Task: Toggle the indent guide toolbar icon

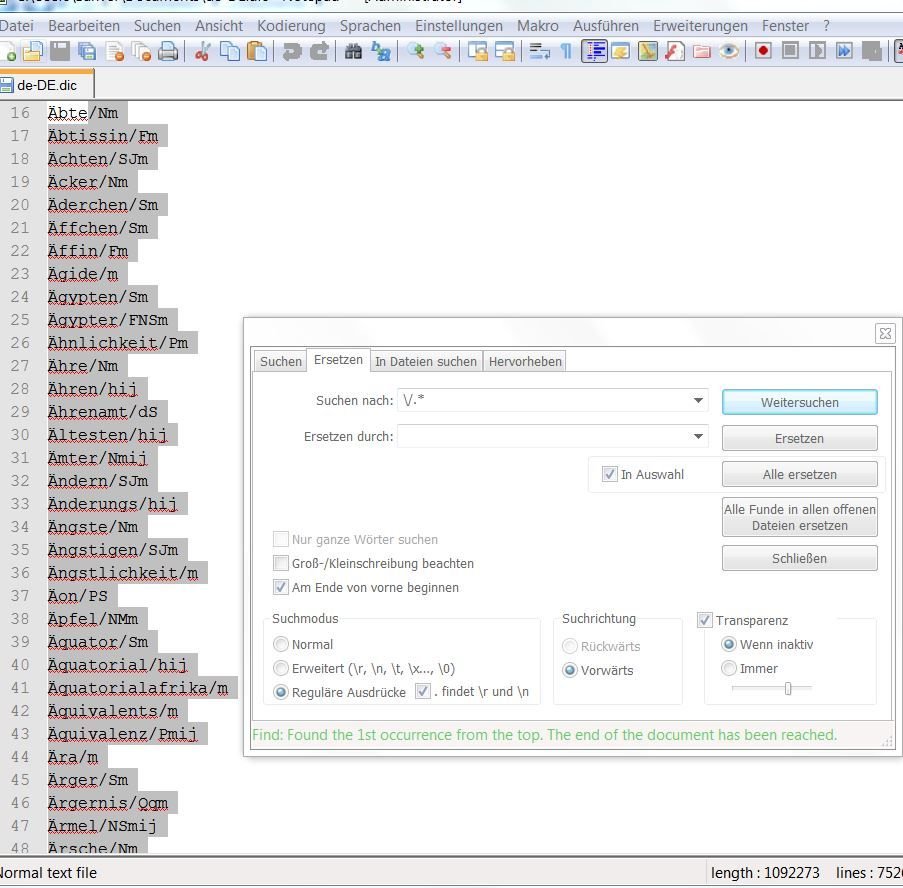Action: tap(594, 52)
